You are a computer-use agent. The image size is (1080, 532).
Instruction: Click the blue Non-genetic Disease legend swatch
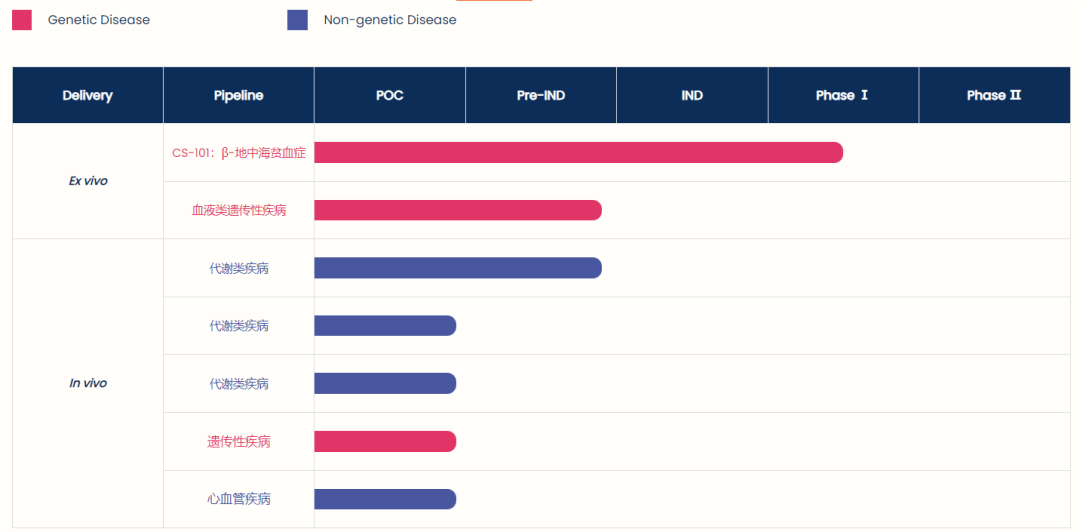[x=297, y=20]
